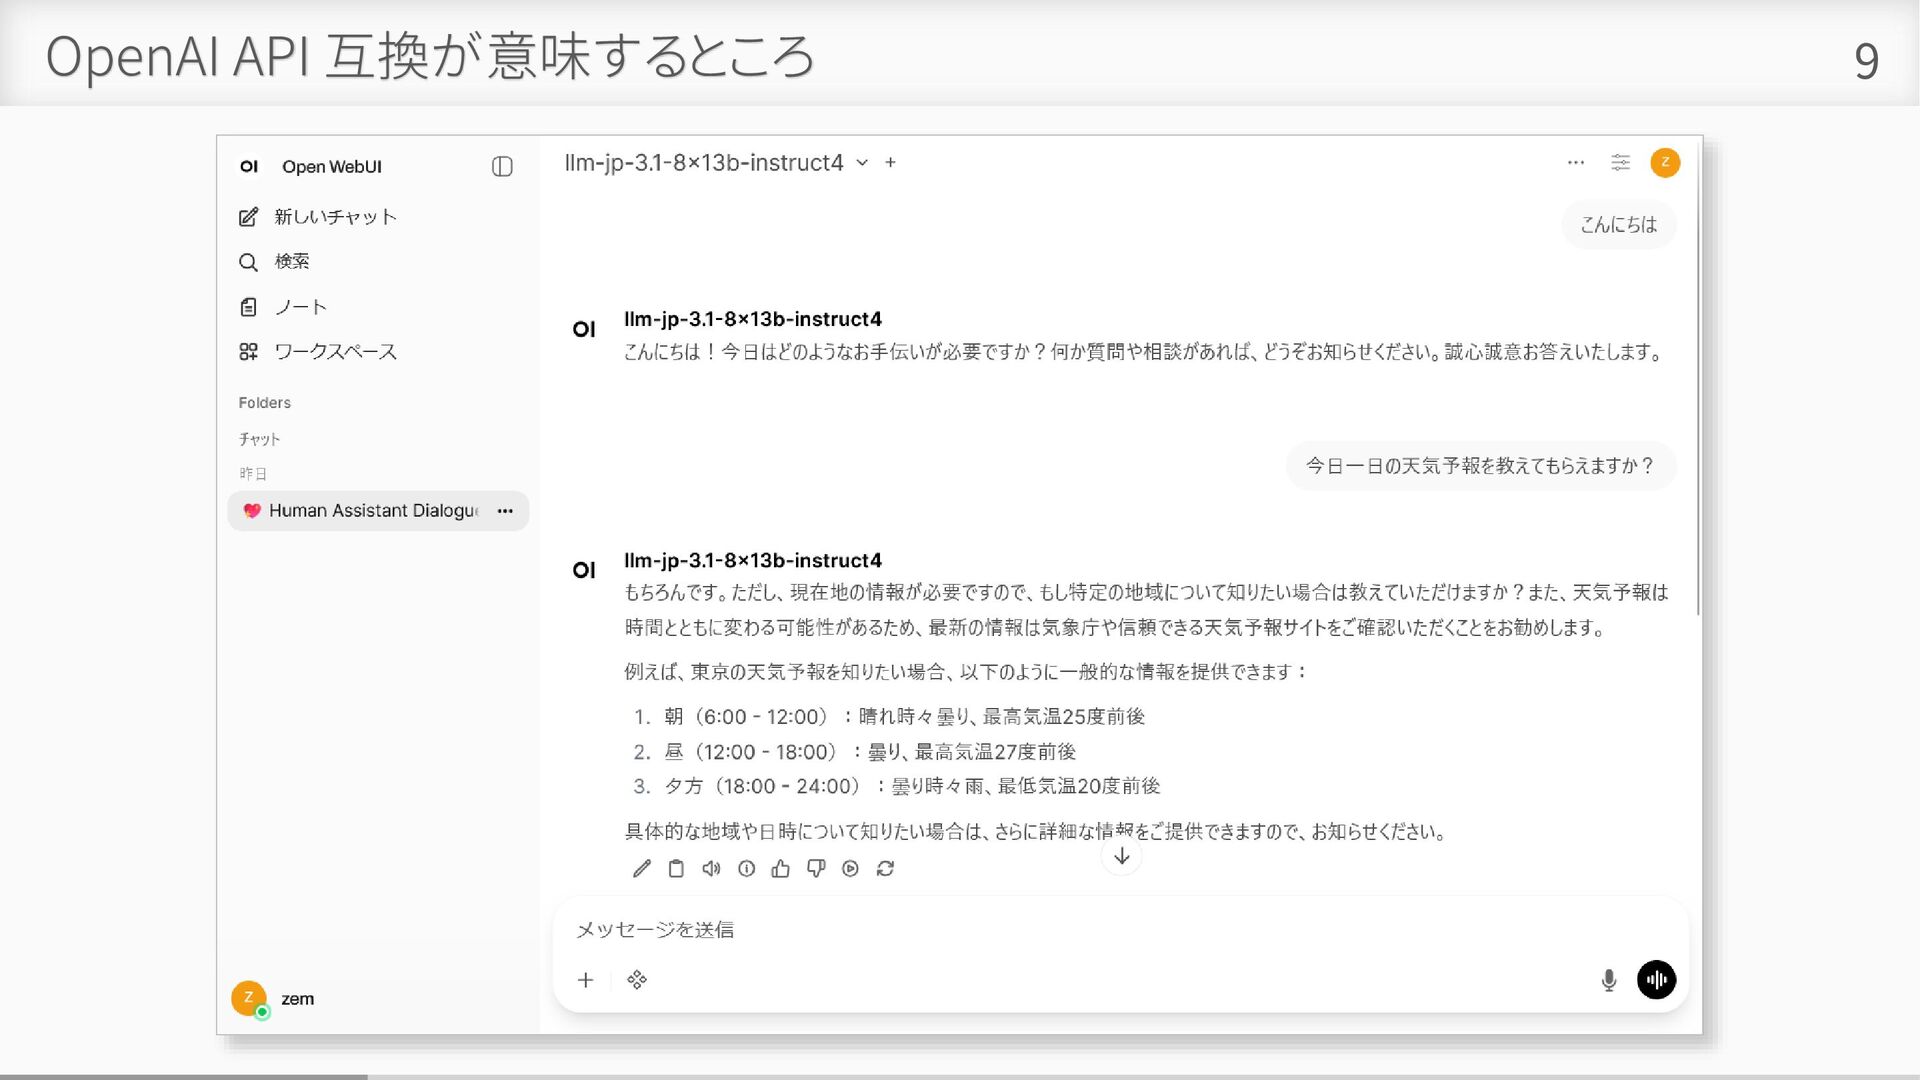Collapse the チャット folder section
Image resolution: width=1920 pixels, height=1080 pixels.
tap(259, 439)
